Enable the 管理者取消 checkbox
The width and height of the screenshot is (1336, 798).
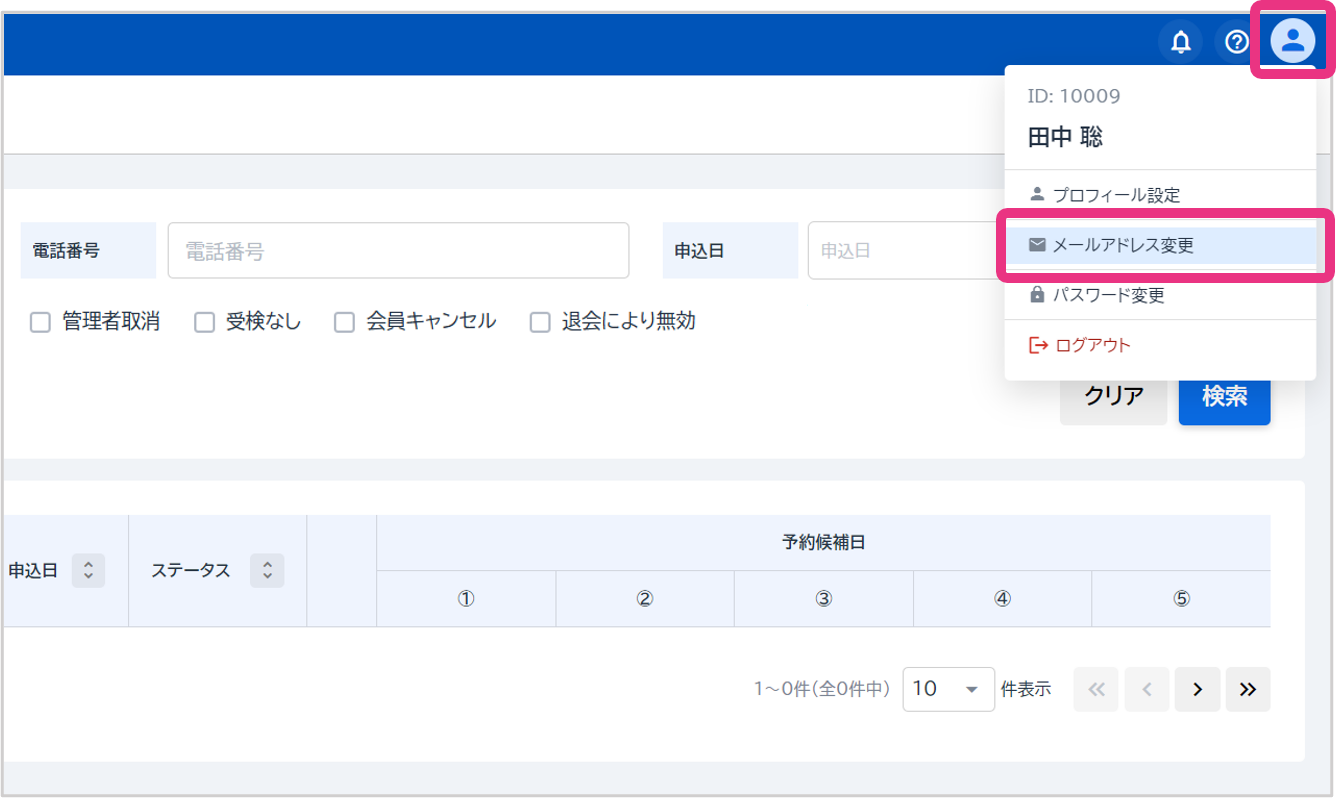(41, 322)
